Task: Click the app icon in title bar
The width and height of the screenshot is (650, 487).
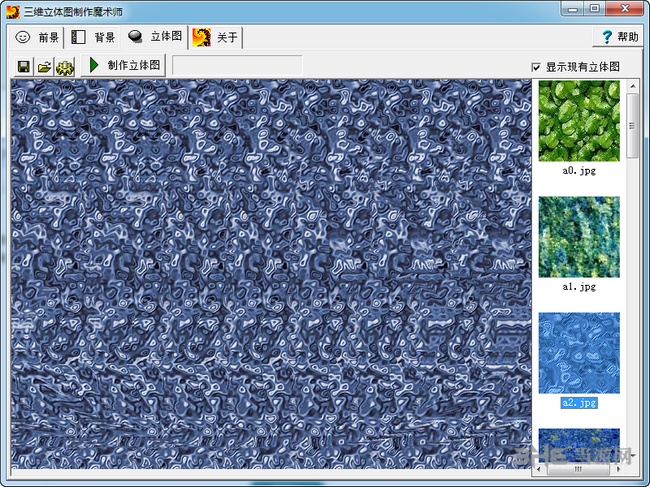Action: click(13, 11)
